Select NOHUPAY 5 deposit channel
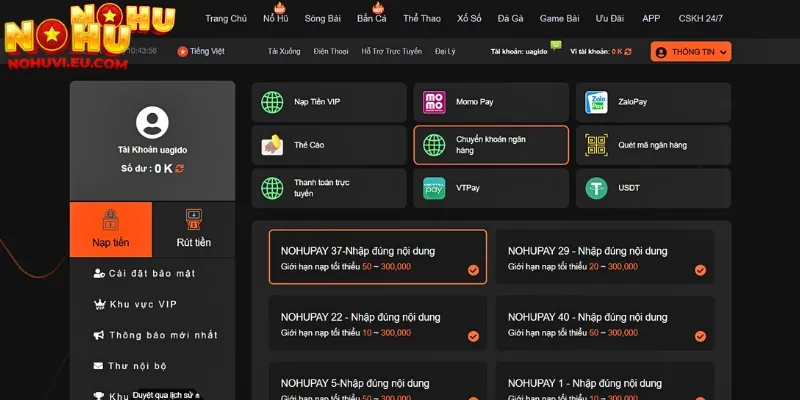 tap(378, 381)
